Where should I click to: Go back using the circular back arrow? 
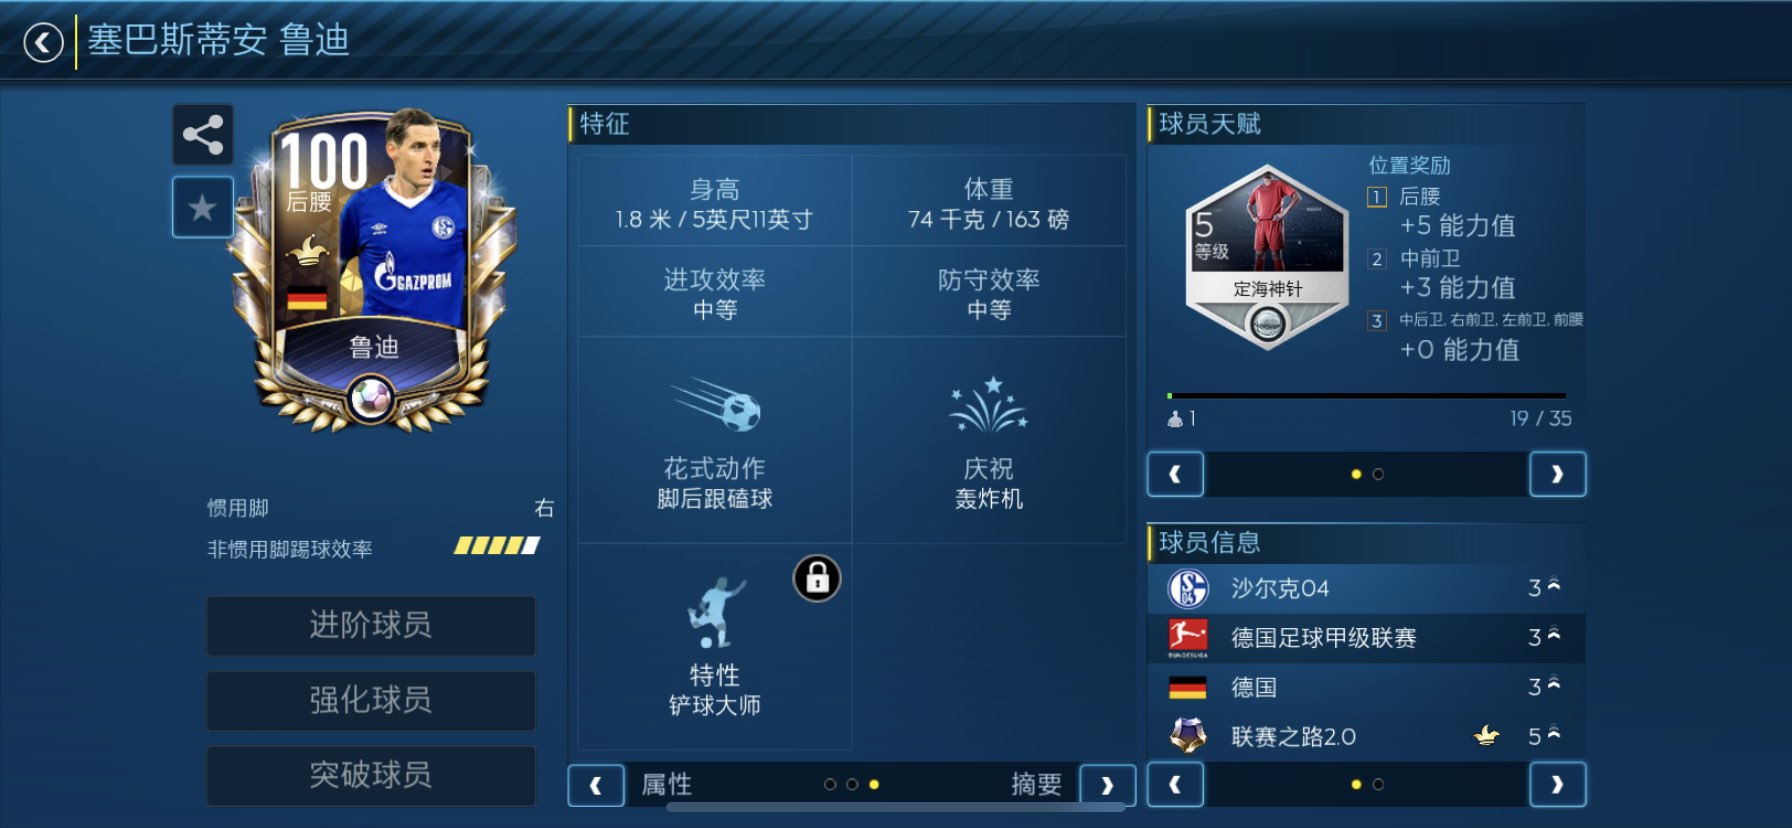pyautogui.click(x=43, y=43)
